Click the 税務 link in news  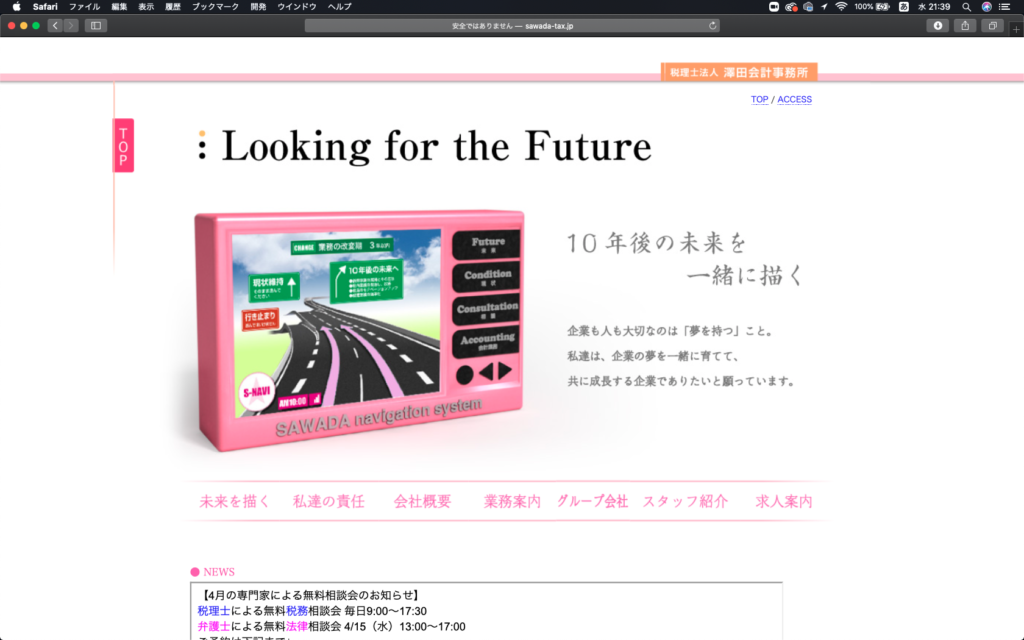tap(296, 611)
